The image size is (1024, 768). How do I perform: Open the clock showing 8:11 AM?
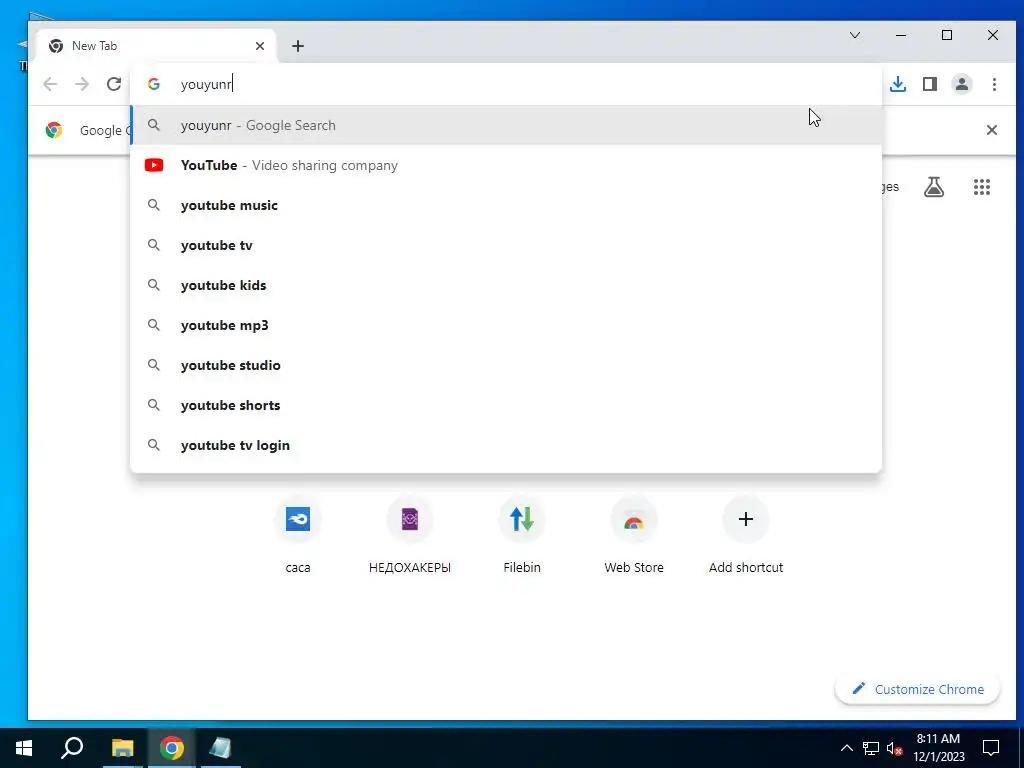(938, 748)
